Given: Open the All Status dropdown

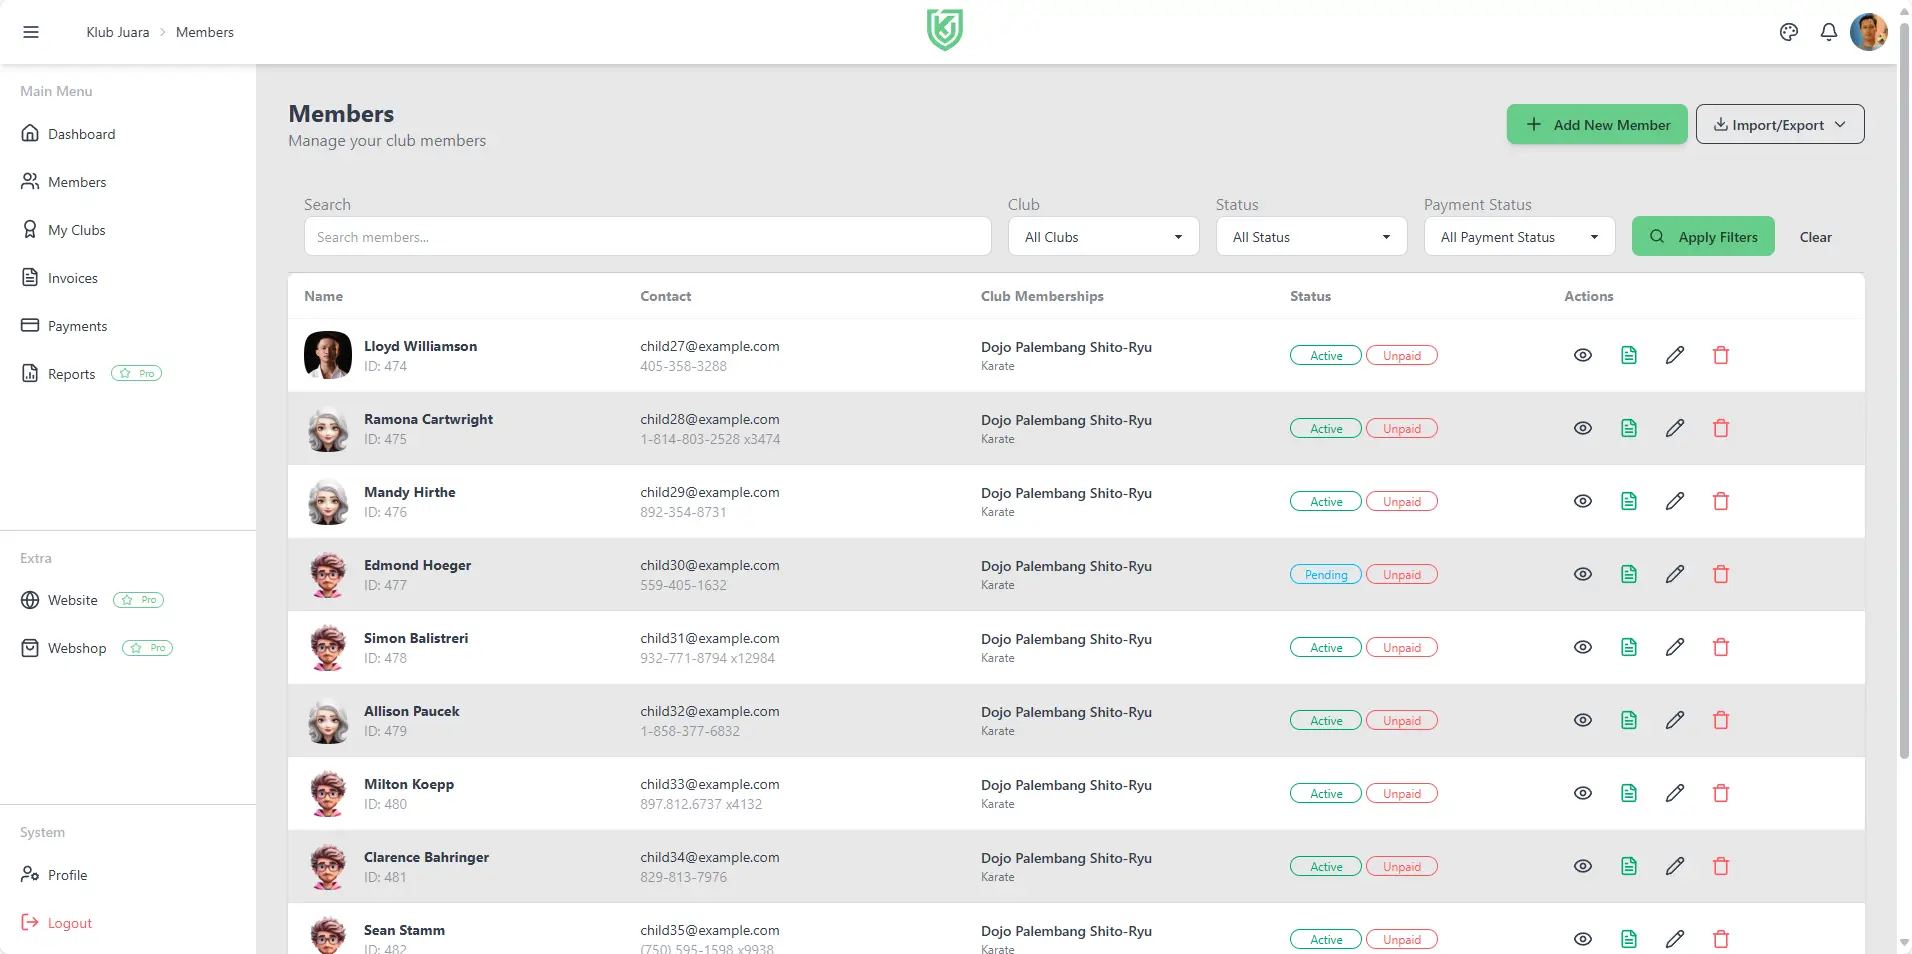Looking at the screenshot, I should 1311,237.
